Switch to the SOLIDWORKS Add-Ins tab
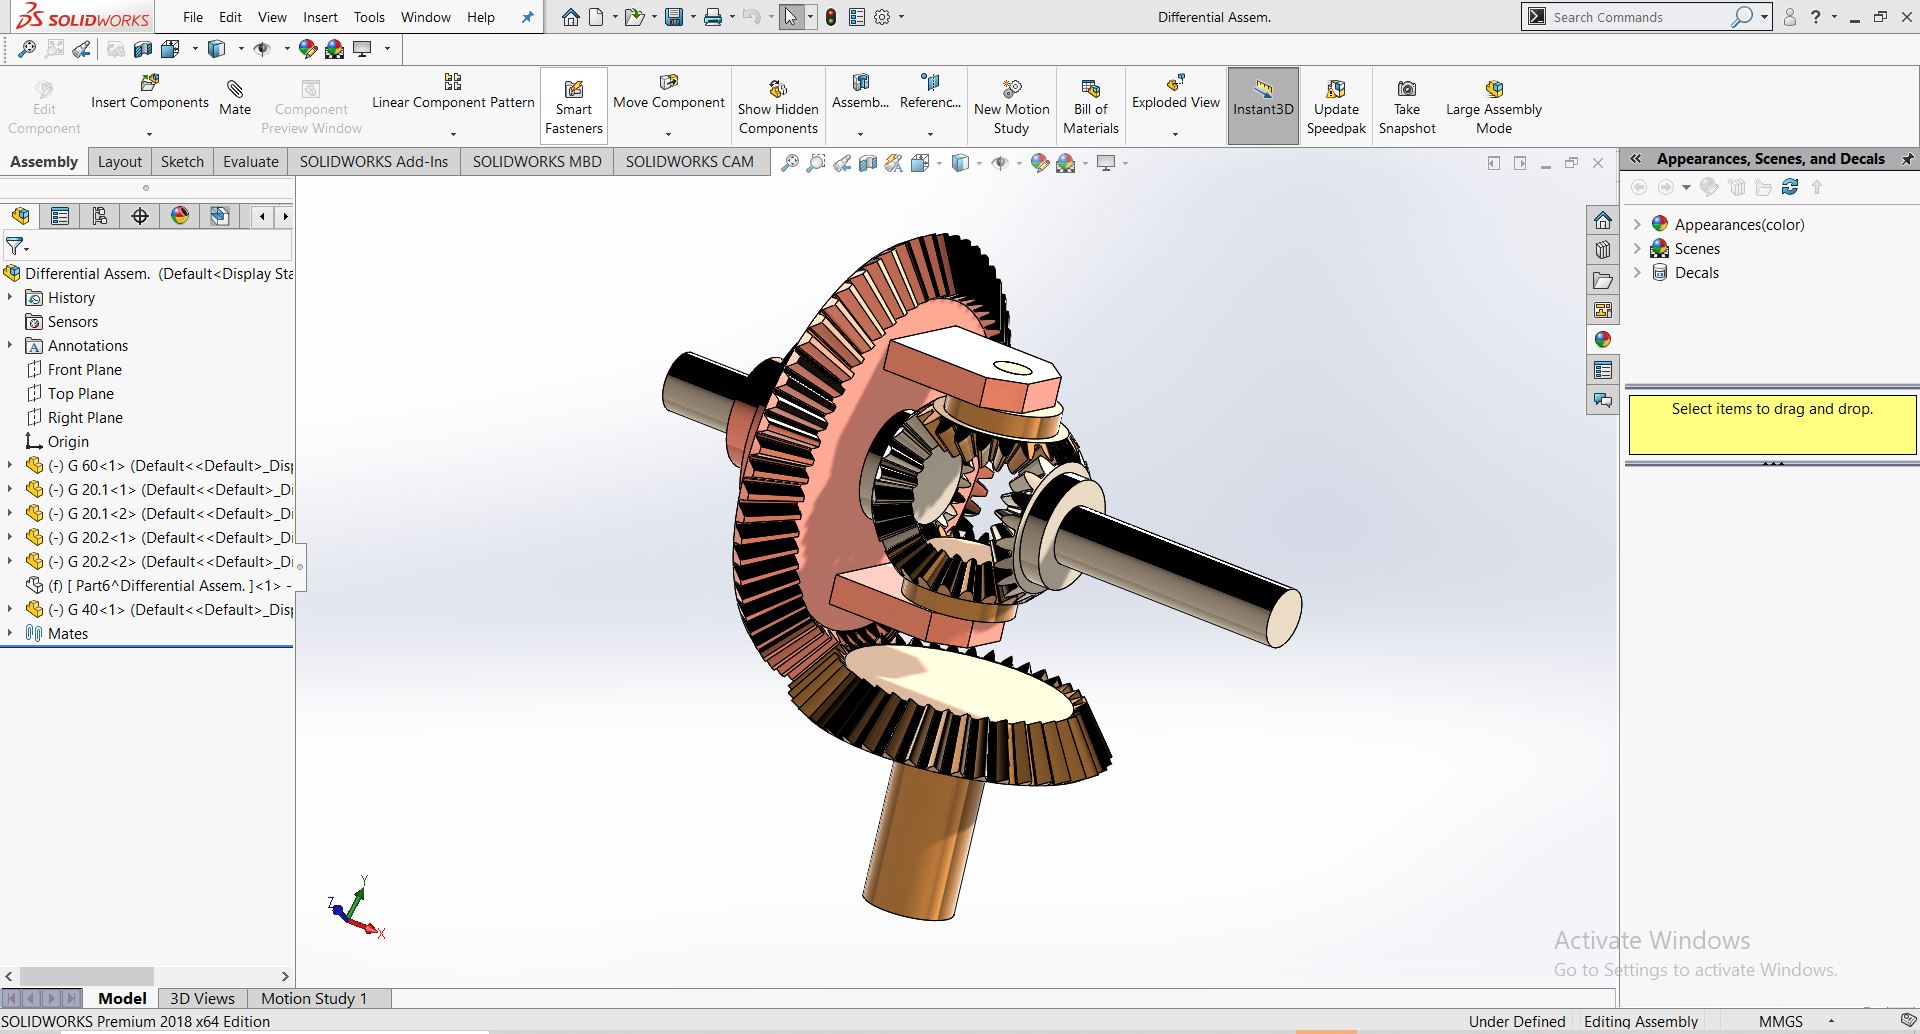 pyautogui.click(x=374, y=162)
